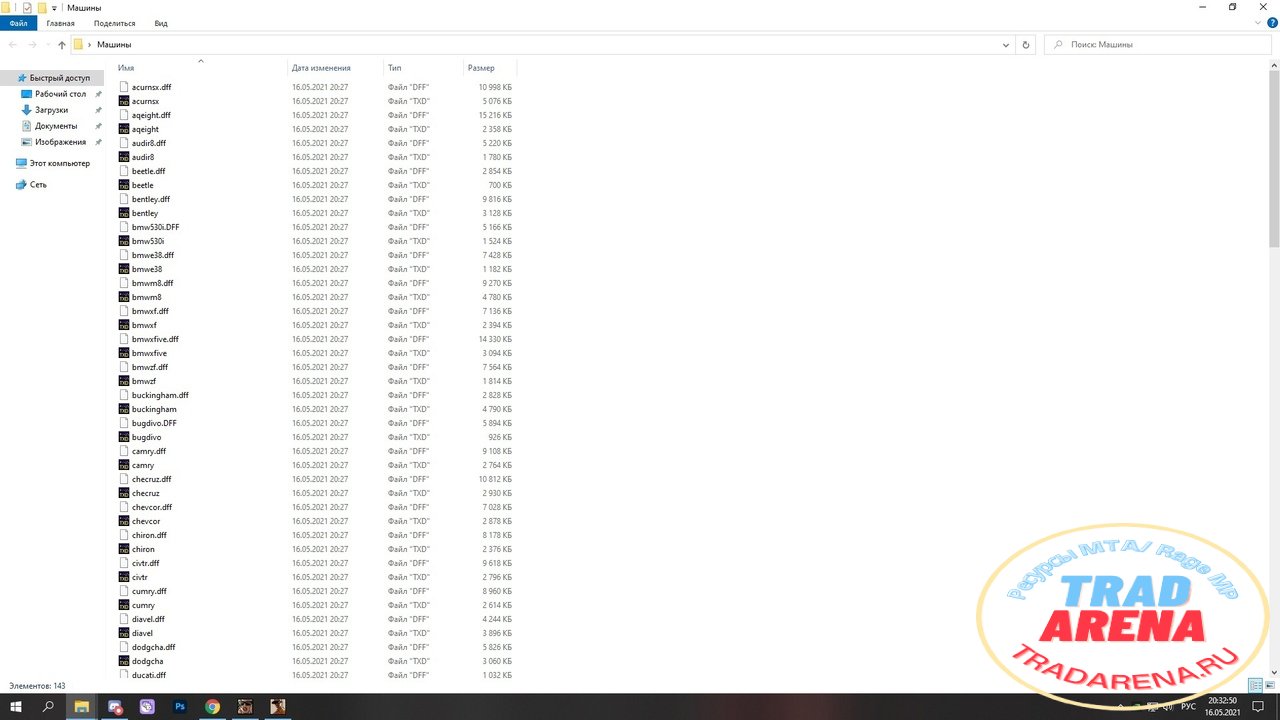Open Viber from the taskbar
Image resolution: width=1280 pixels, height=720 pixels.
pyautogui.click(x=148, y=706)
